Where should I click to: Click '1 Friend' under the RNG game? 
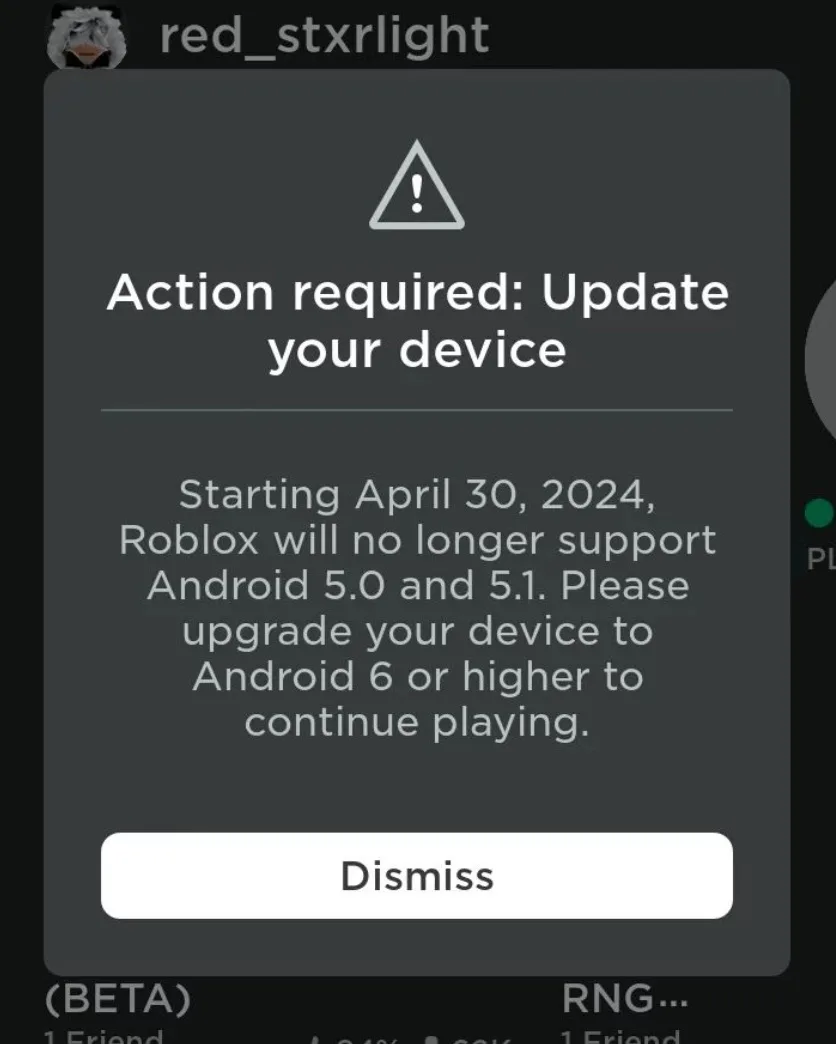tap(620, 1036)
